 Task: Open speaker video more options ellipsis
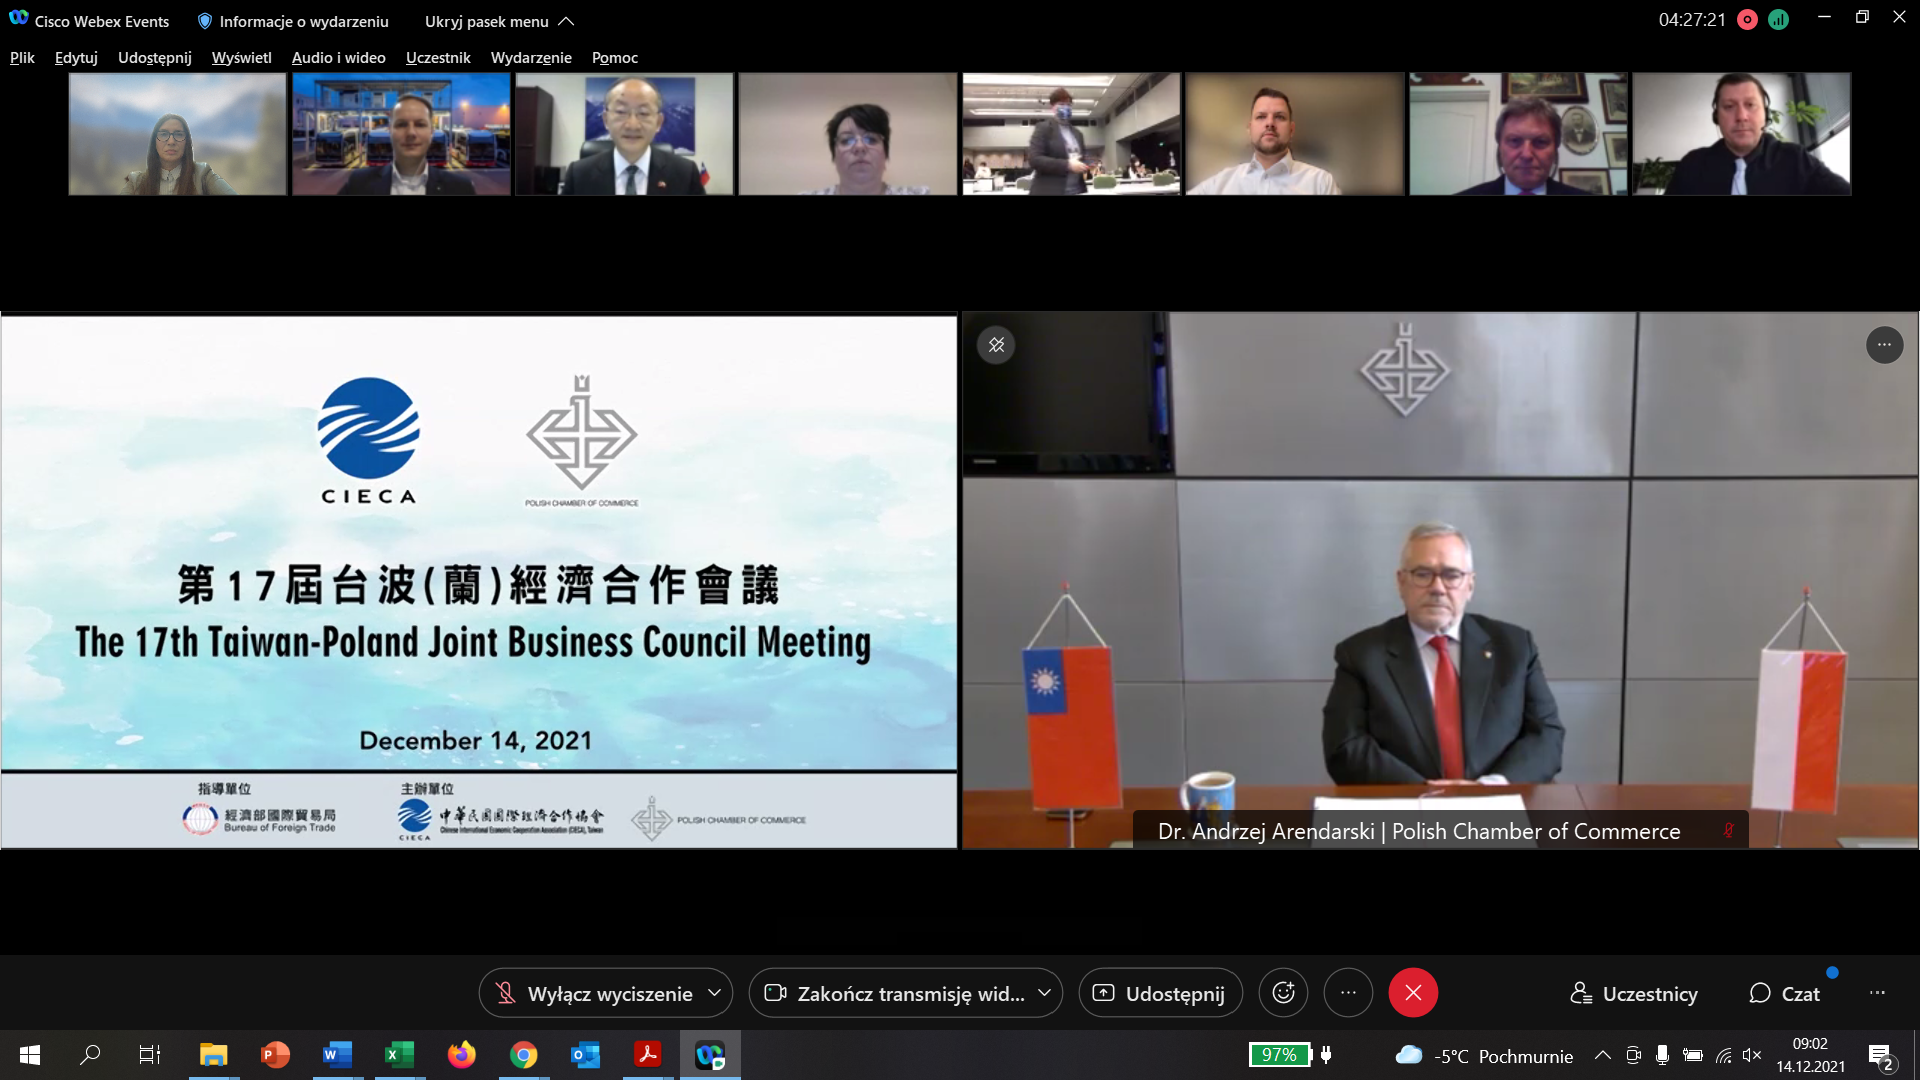coord(1884,345)
